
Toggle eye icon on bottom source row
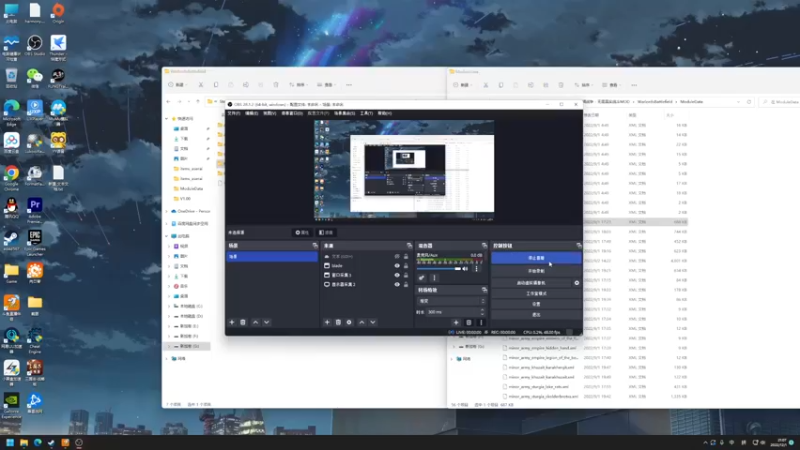pos(397,285)
